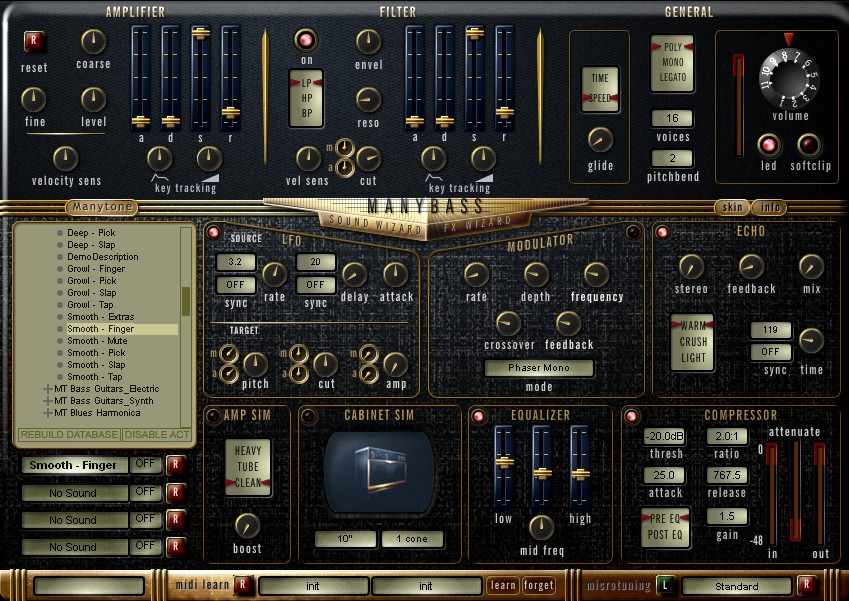Image resolution: width=849 pixels, height=601 pixels.
Task: Click the modulator frequency knob
Action: click(596, 275)
